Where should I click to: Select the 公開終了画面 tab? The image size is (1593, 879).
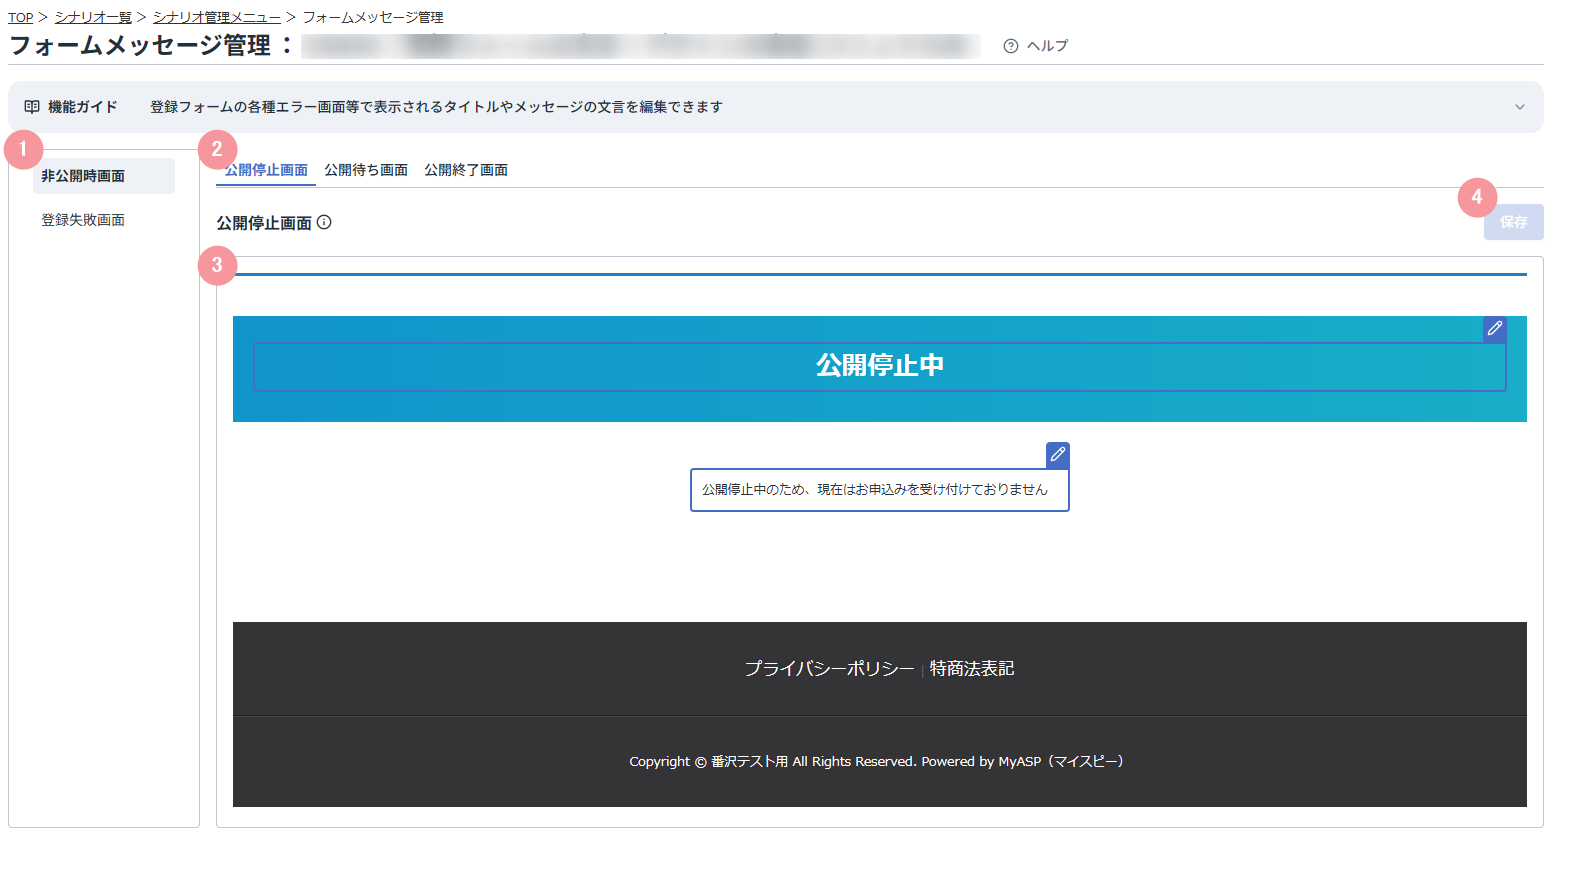point(466,170)
